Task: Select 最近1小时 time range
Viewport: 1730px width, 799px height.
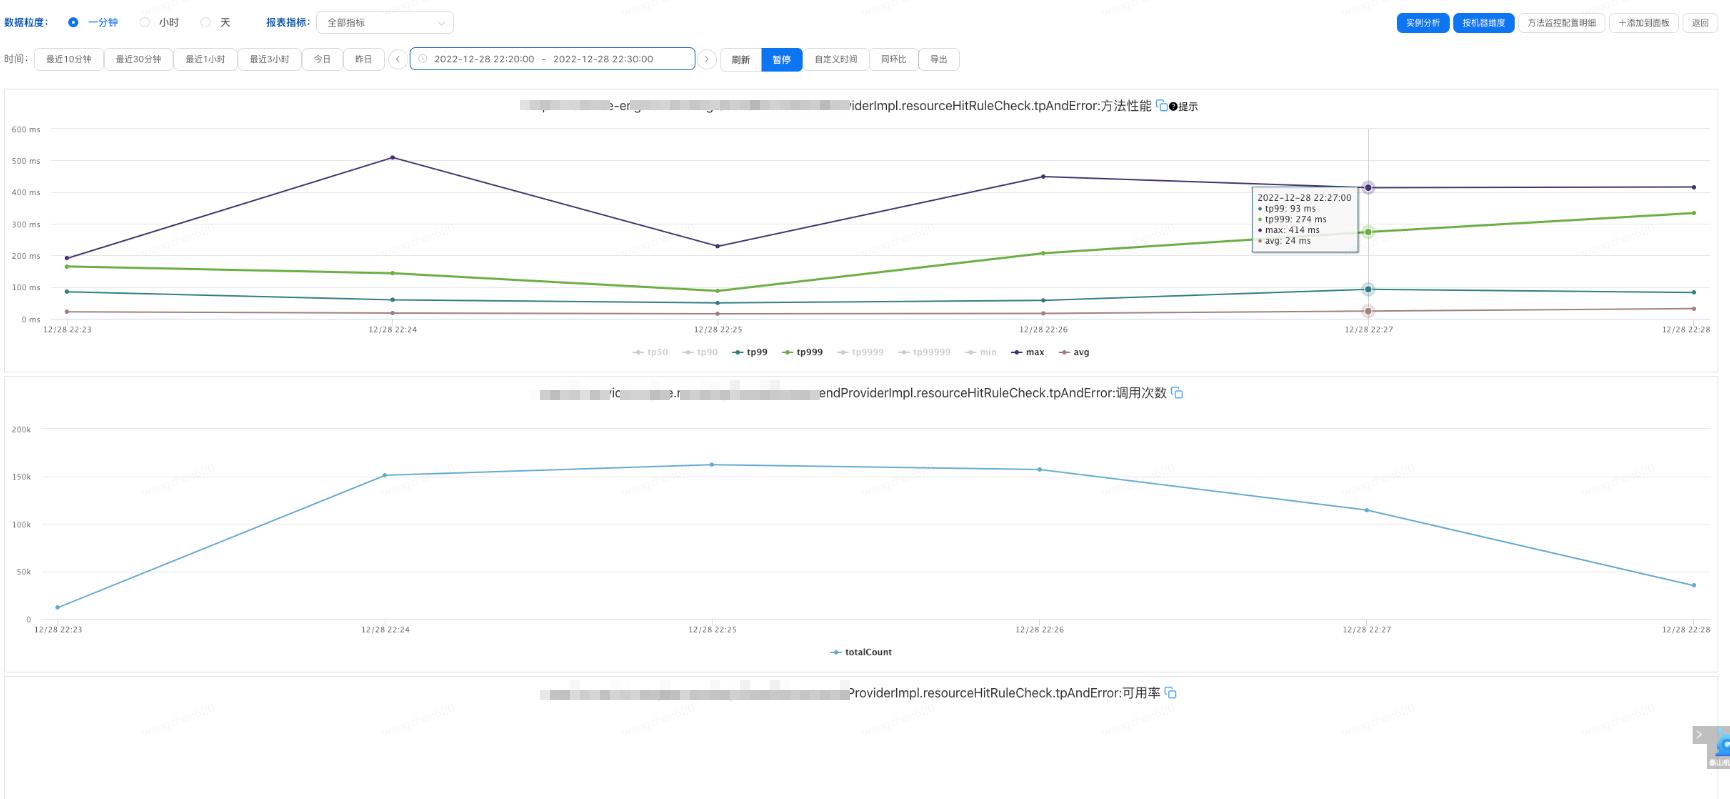Action: click(205, 59)
